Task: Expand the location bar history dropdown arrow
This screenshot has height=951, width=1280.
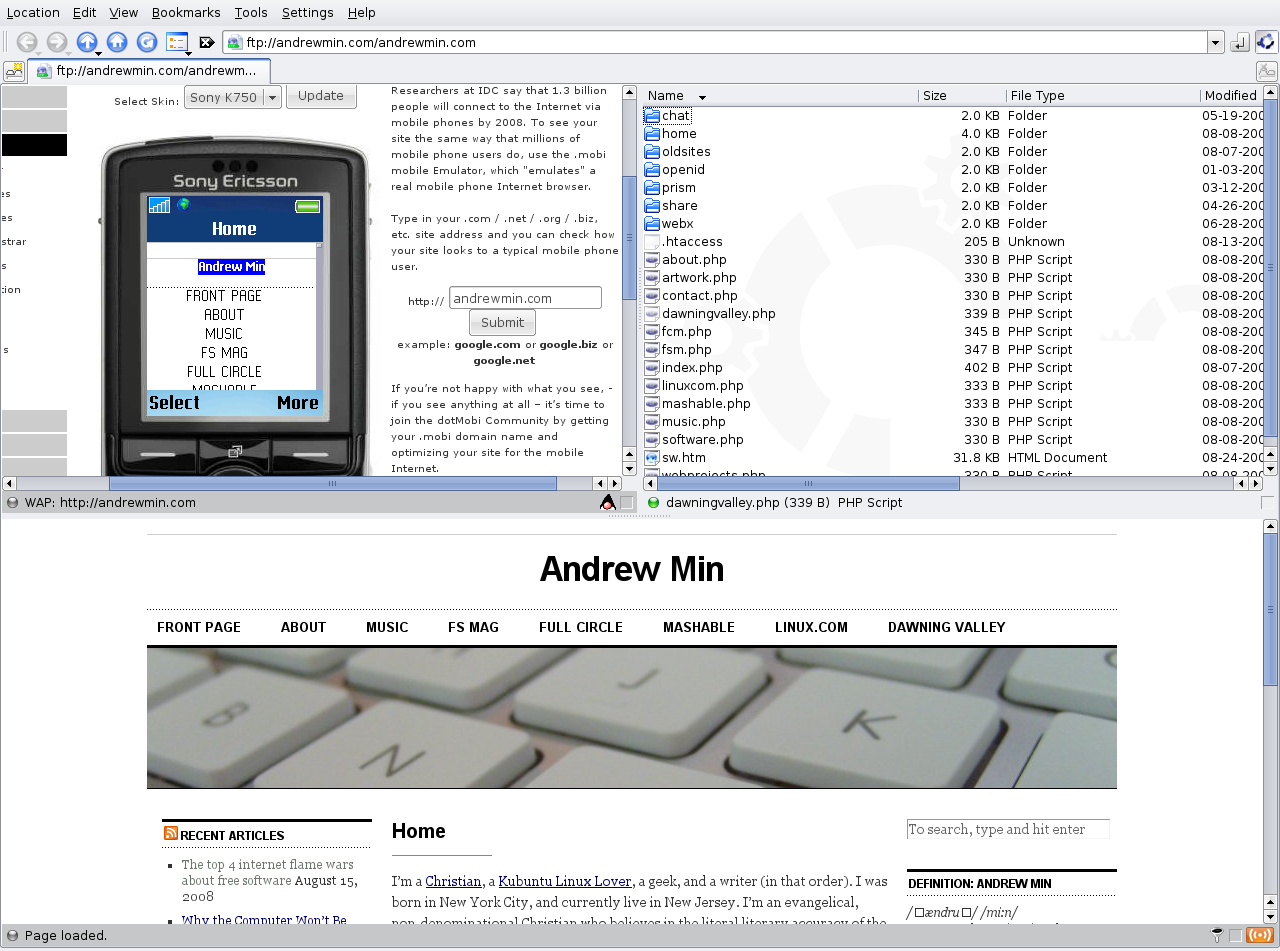Action: [1215, 42]
